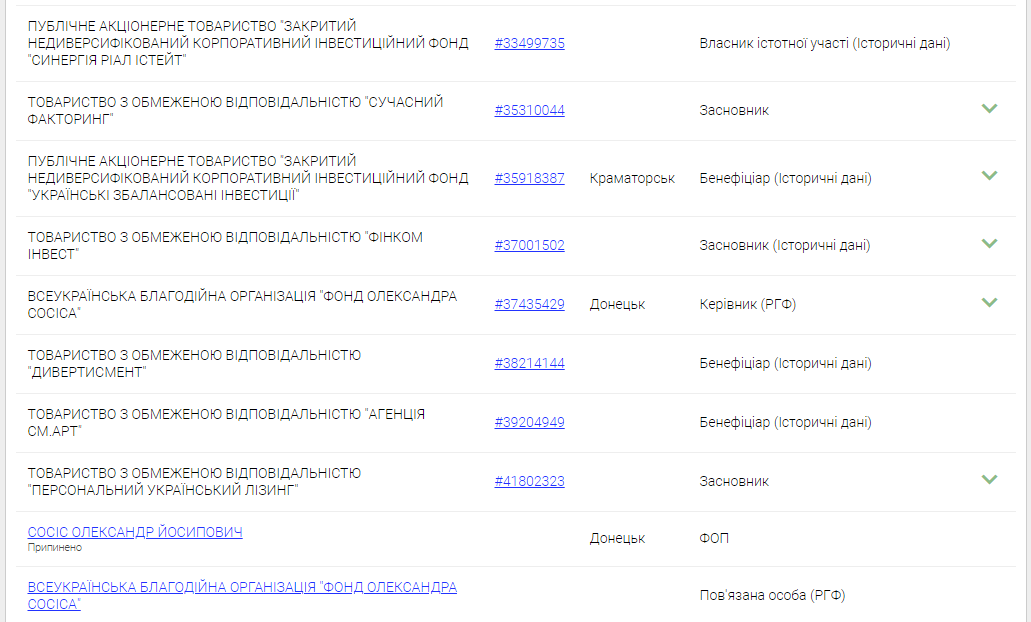
Task: Open registry code link #33499735
Action: 529,44
